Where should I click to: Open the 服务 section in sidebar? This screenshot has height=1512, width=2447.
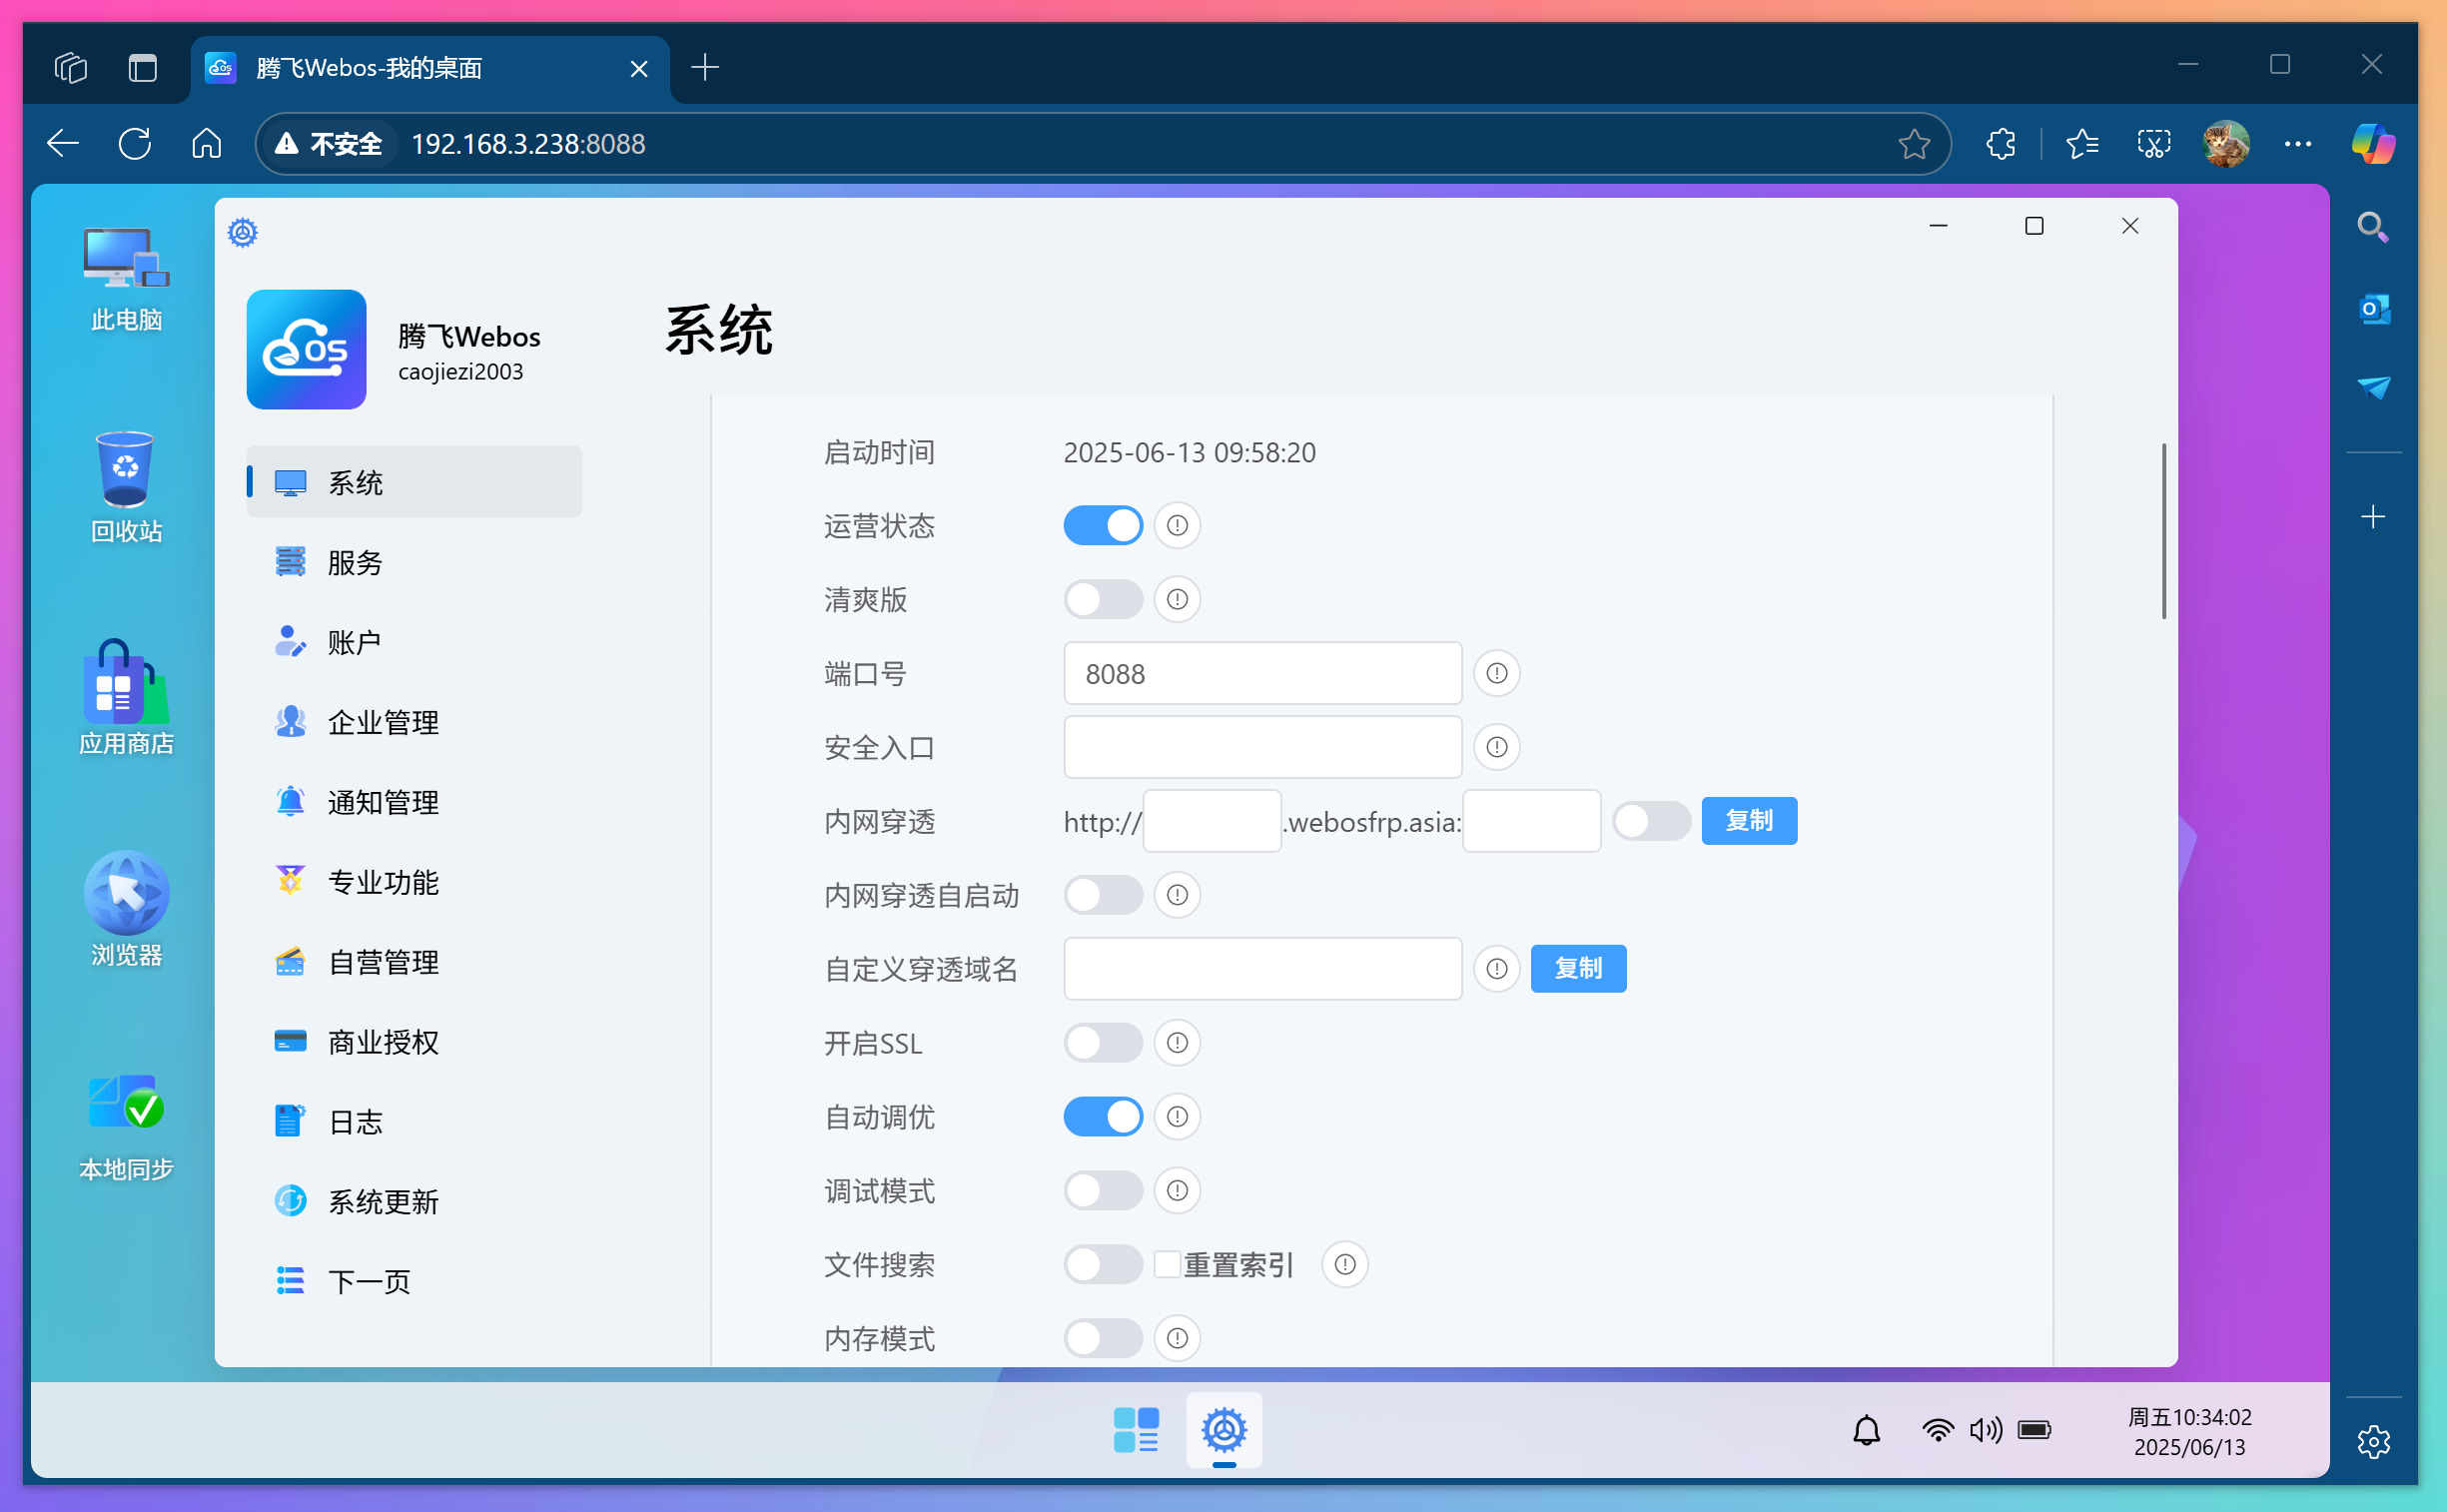point(354,562)
